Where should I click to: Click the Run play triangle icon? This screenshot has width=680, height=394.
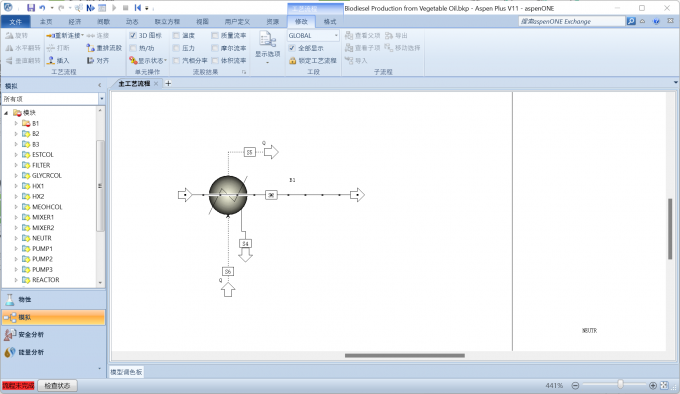pos(114,8)
